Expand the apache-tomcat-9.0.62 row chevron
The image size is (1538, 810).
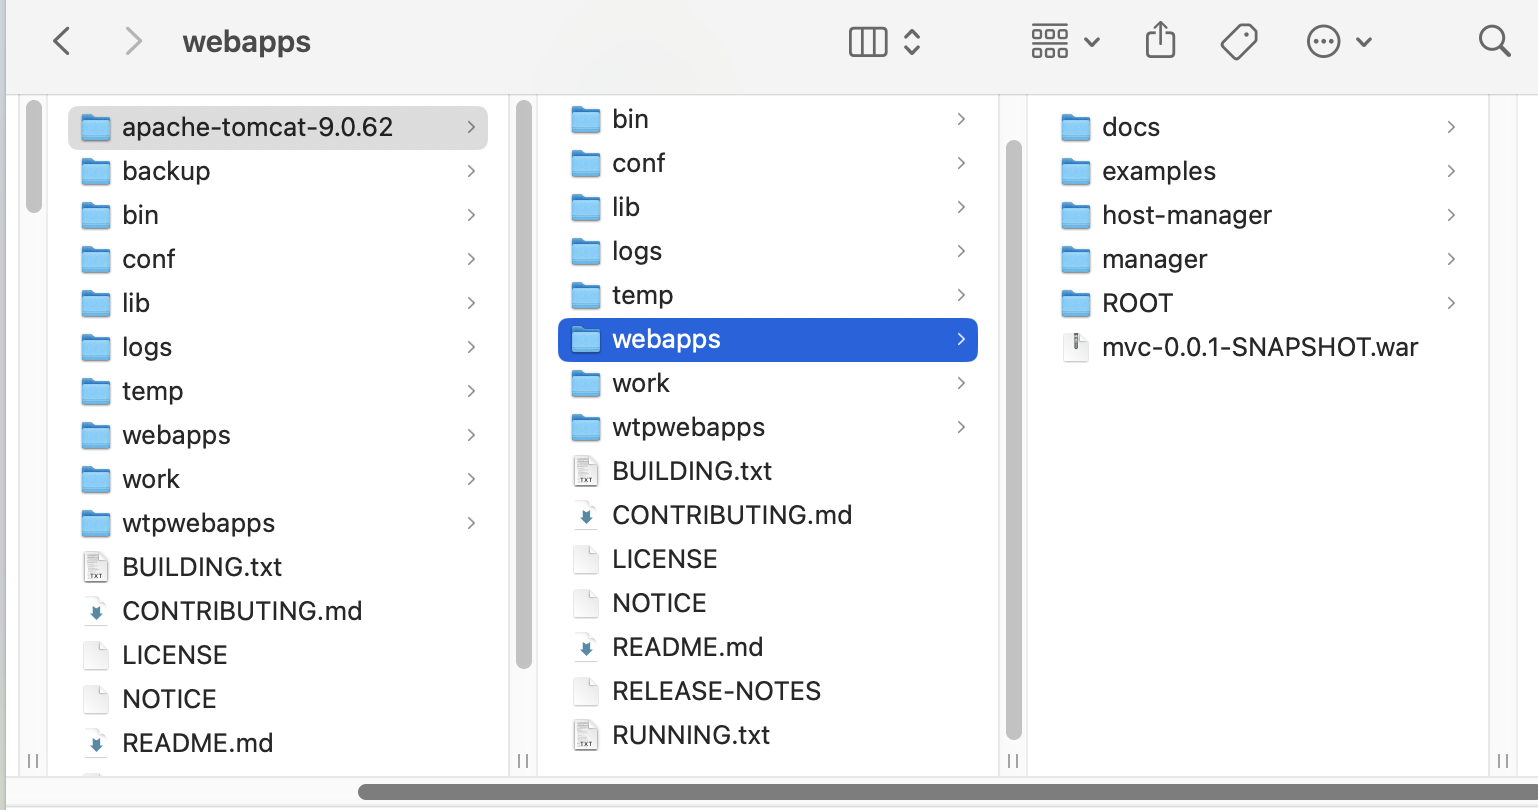471,127
